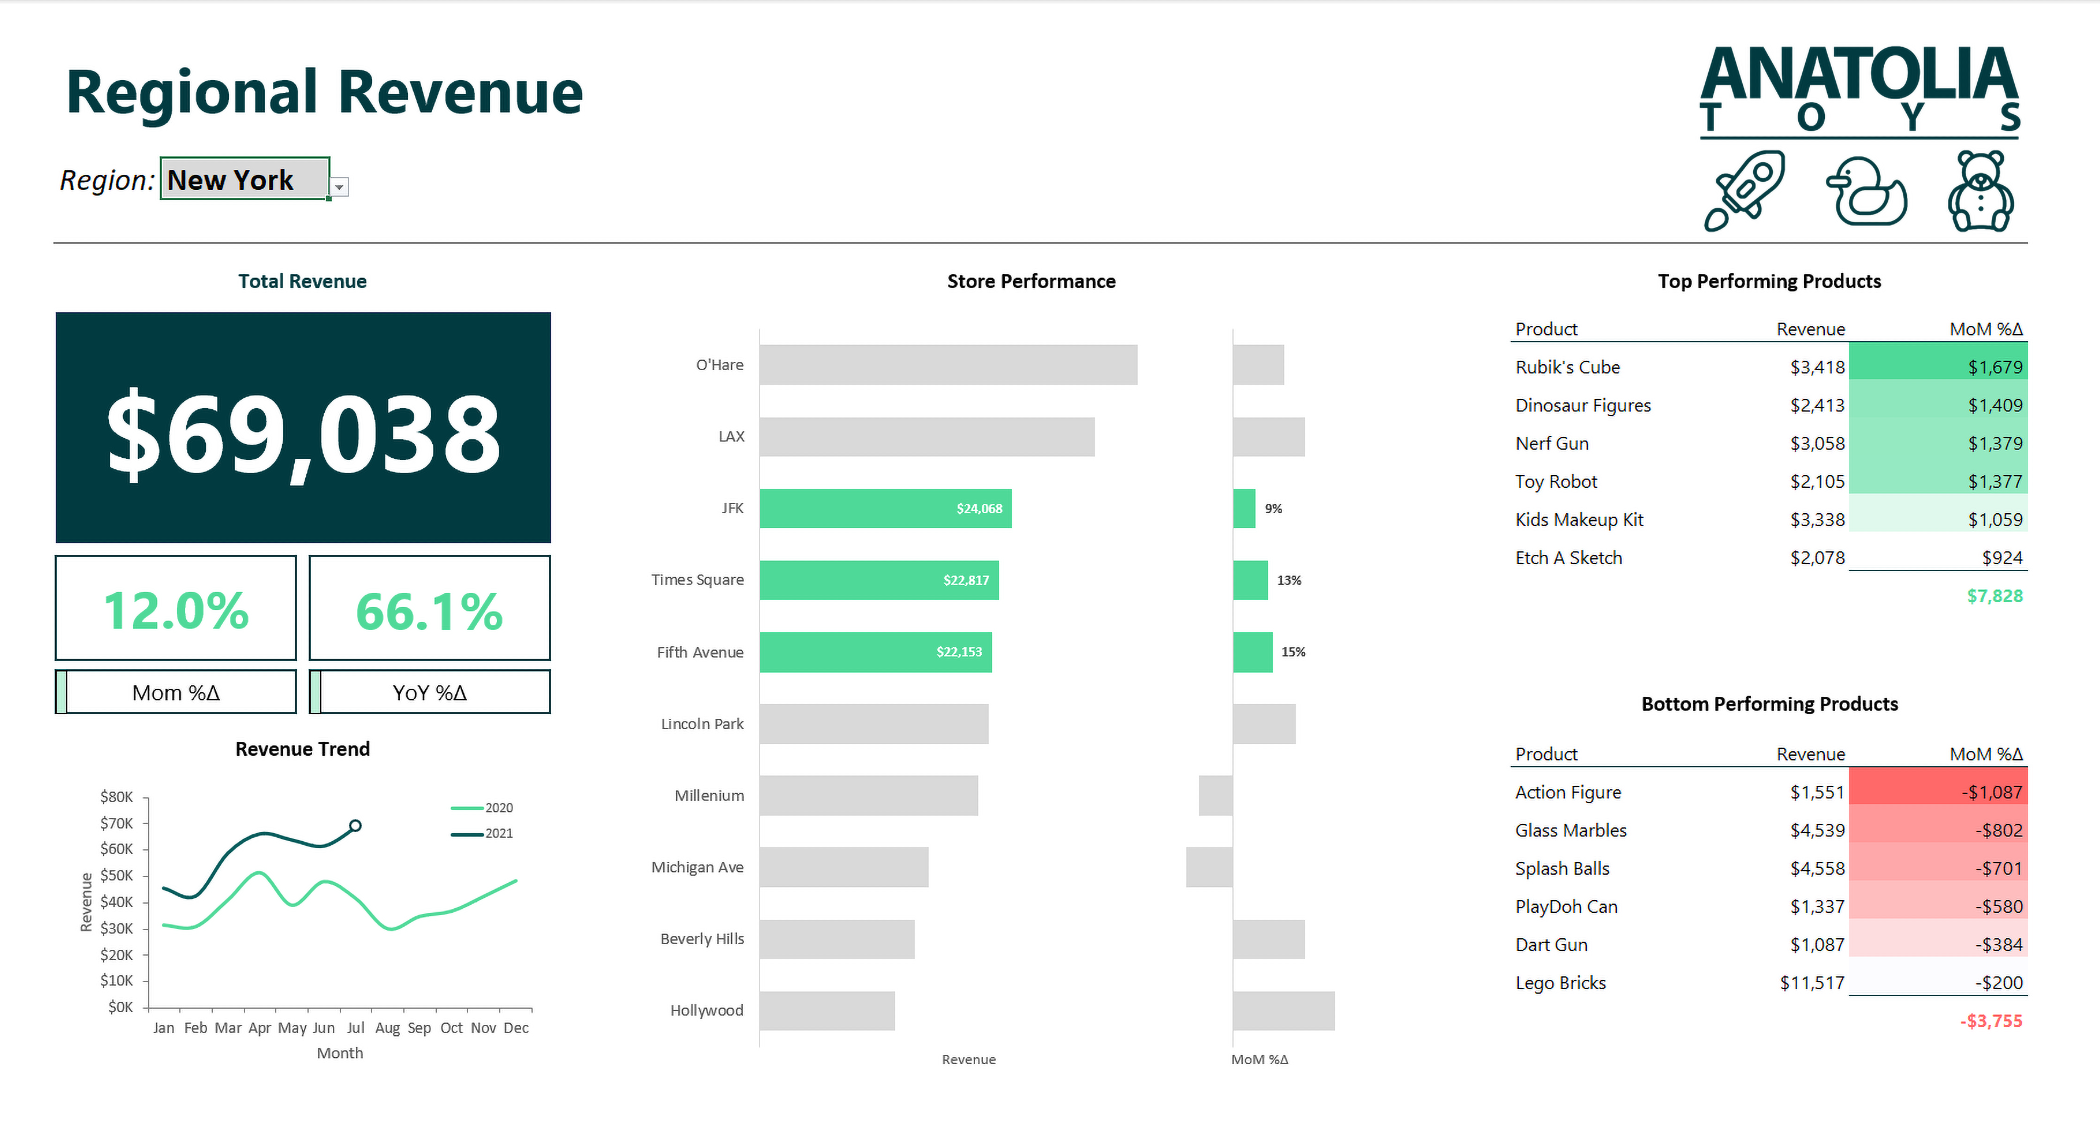Click the rubber duck icon
The width and height of the screenshot is (2100, 1121).
[x=1866, y=191]
